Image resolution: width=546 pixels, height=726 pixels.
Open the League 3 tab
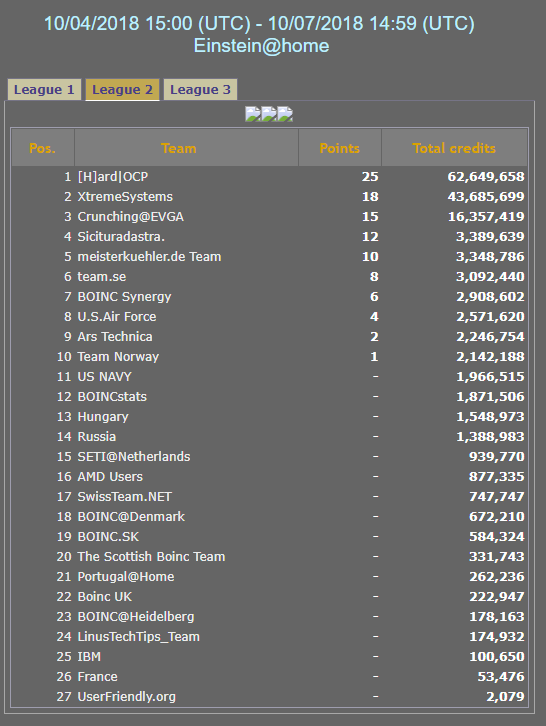click(x=200, y=89)
